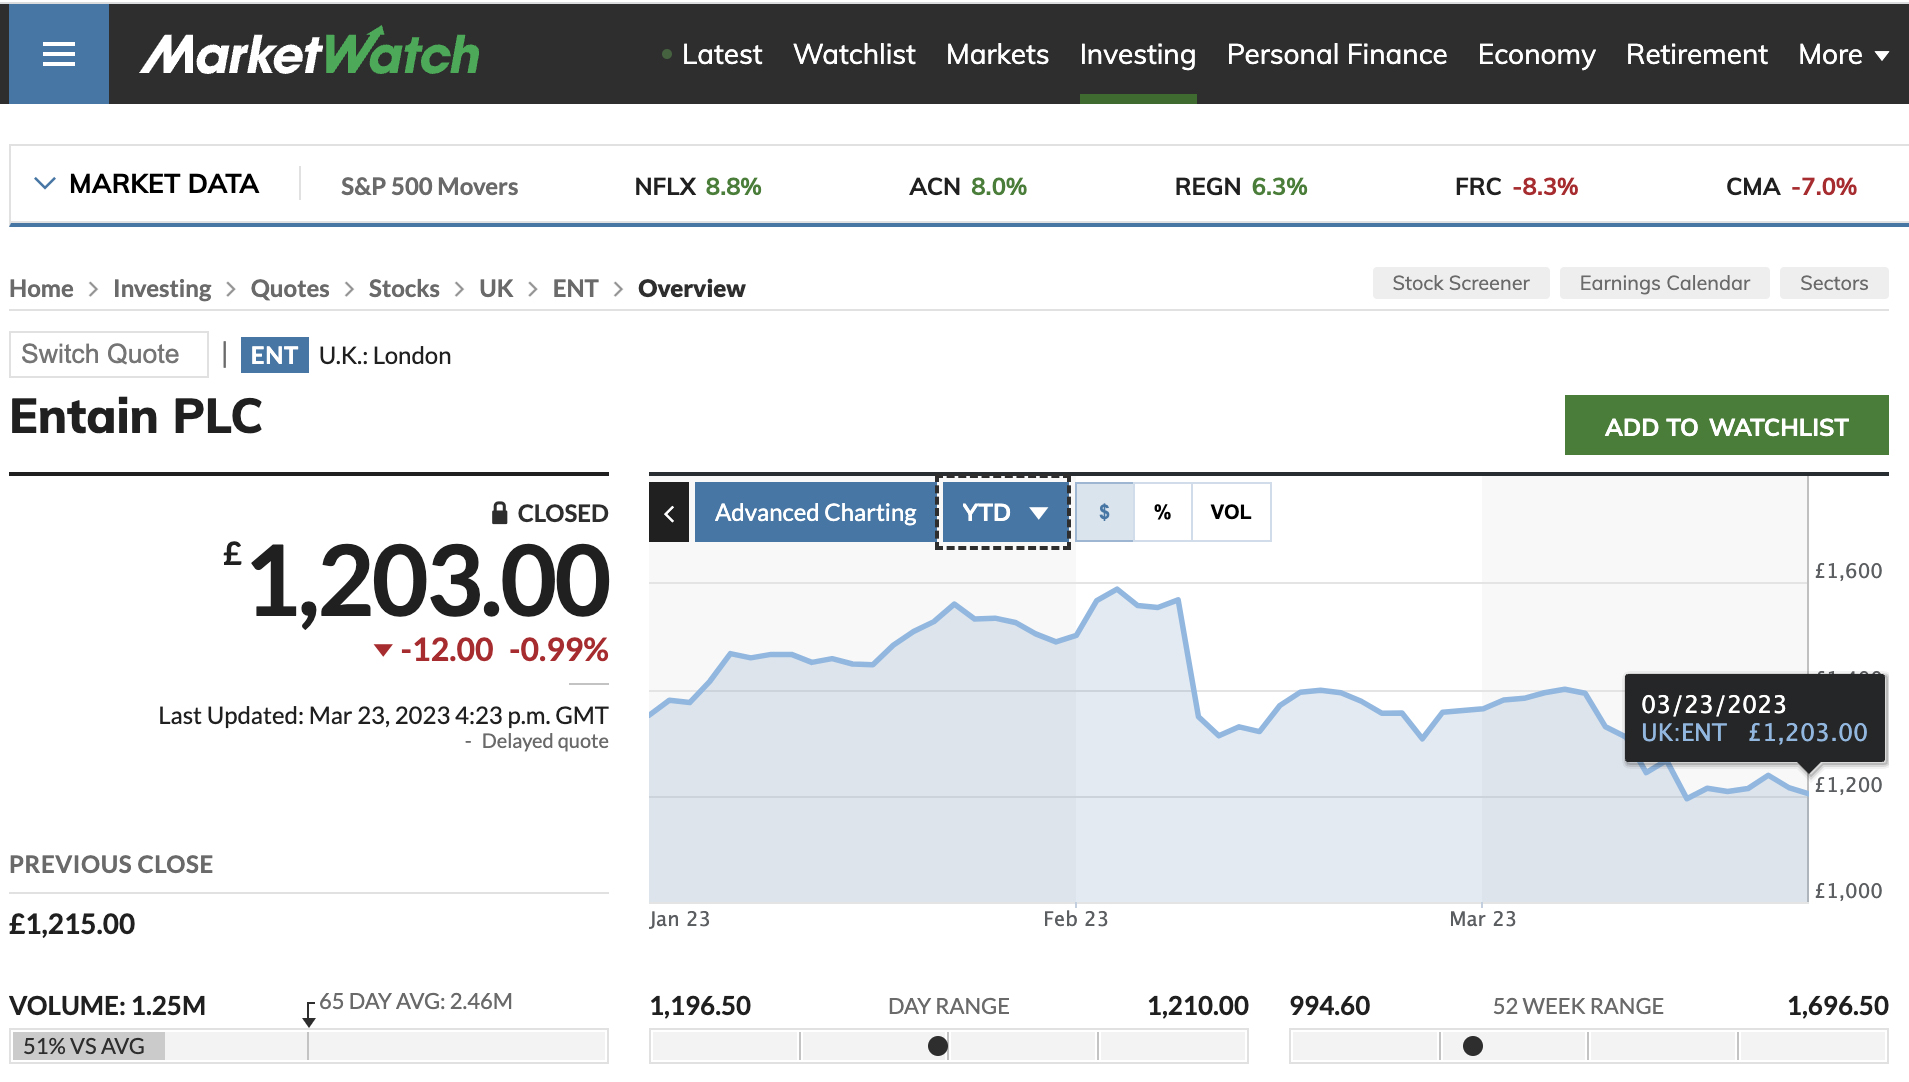Click the closed-market lock icon
1909x1082 pixels.
tap(499, 513)
